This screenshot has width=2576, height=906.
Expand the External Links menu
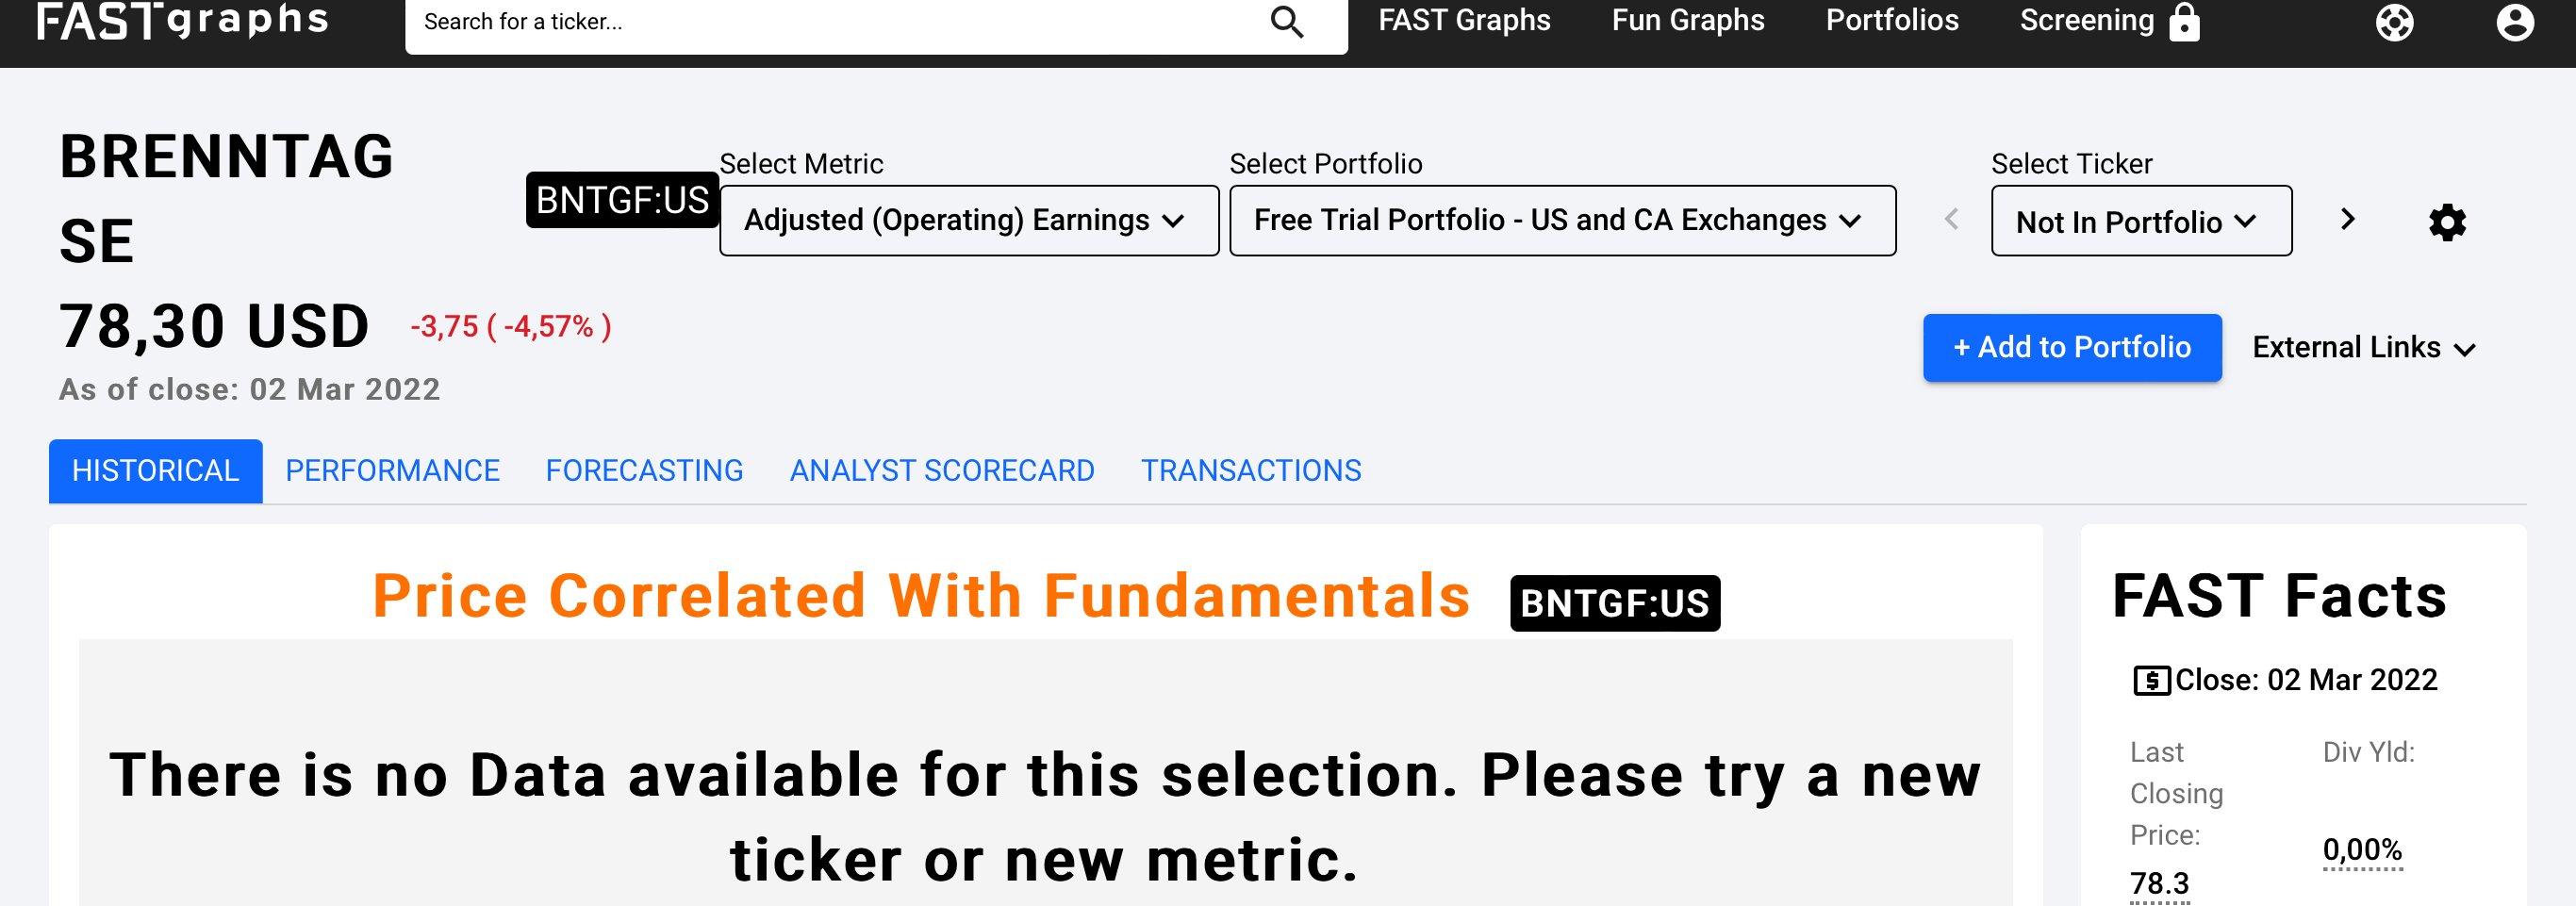[x=2363, y=348]
